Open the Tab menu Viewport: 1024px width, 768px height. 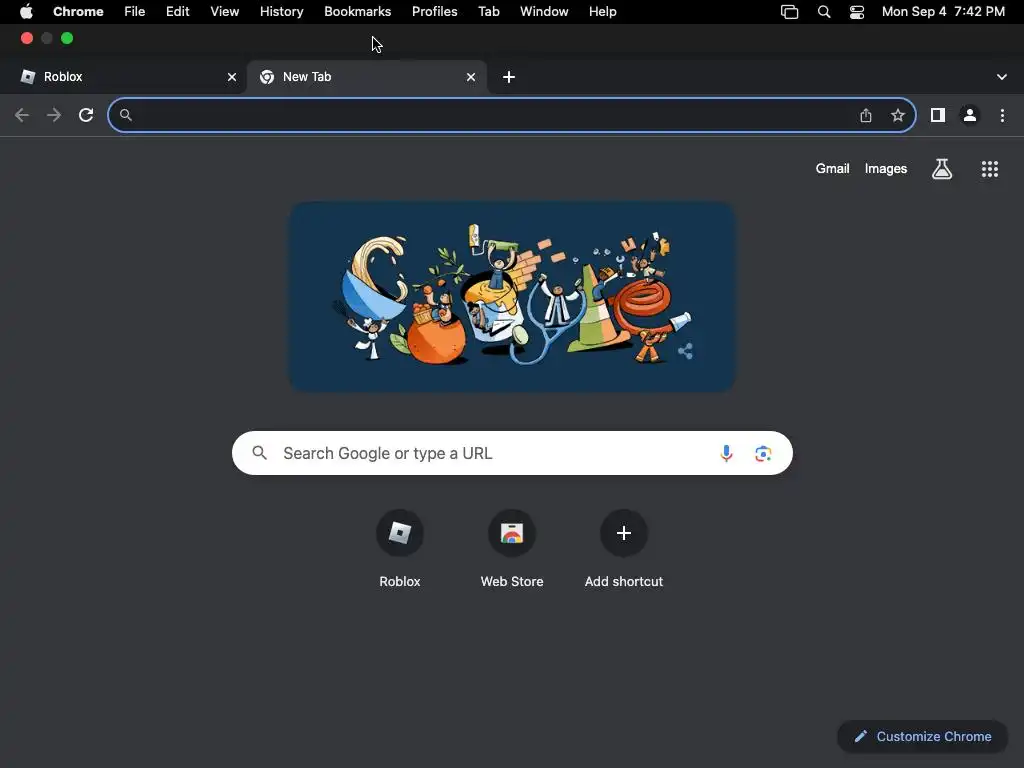click(488, 12)
